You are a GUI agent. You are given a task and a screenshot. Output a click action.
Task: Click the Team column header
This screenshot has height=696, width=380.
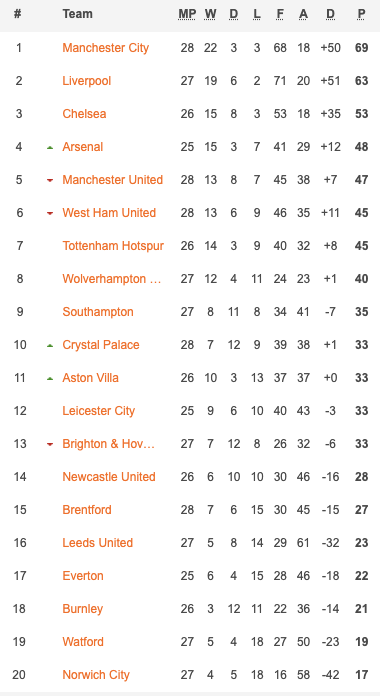(x=77, y=14)
